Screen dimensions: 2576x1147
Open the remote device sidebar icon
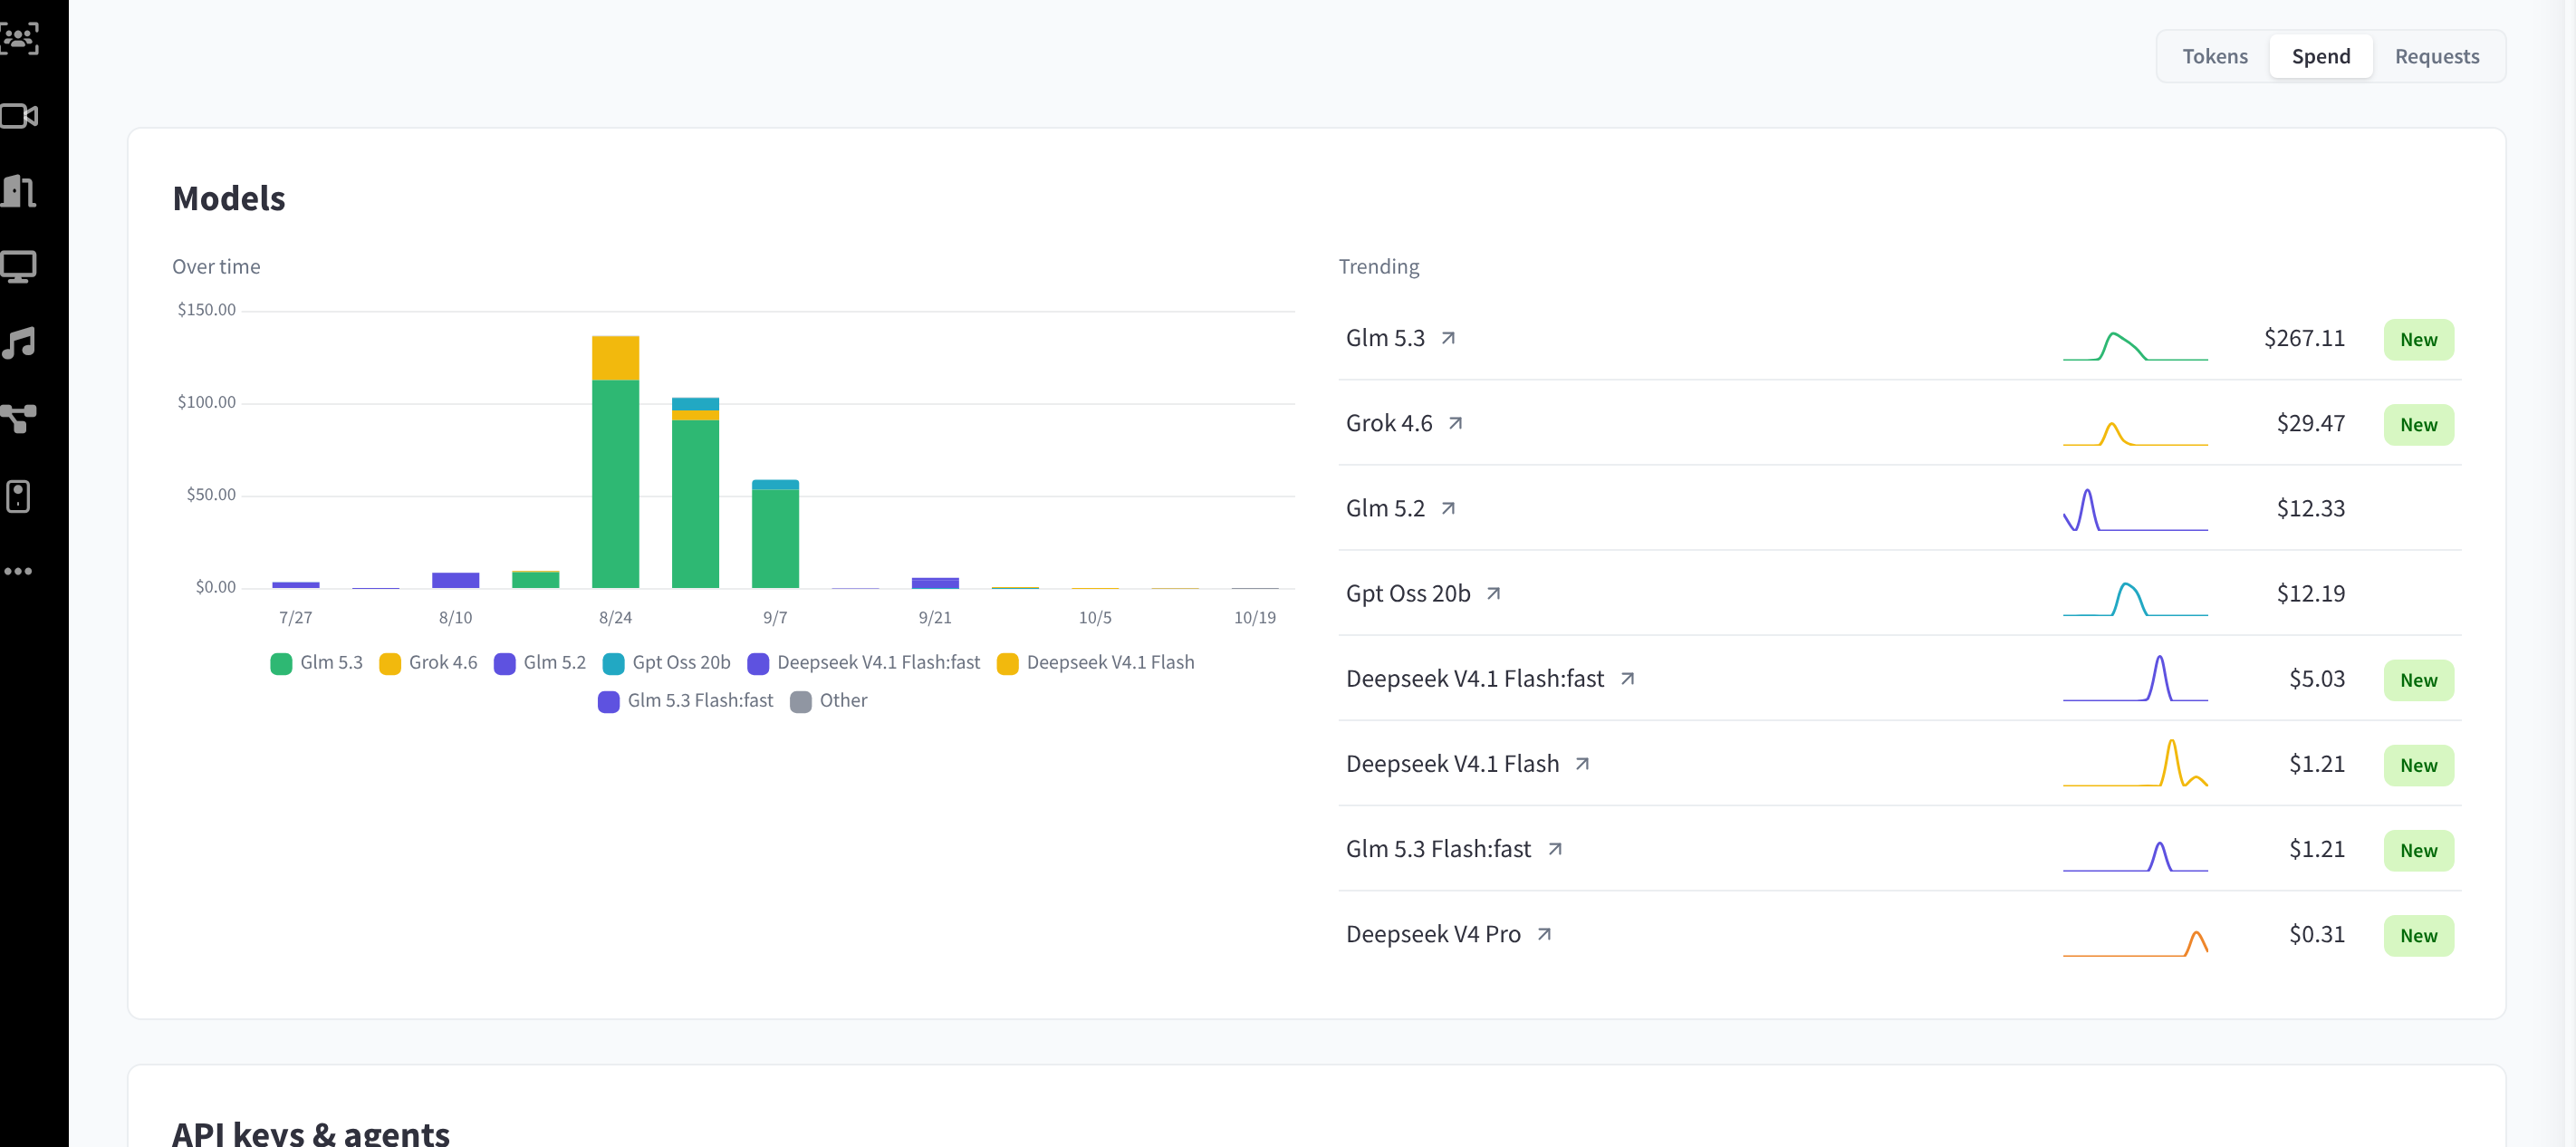(18, 496)
